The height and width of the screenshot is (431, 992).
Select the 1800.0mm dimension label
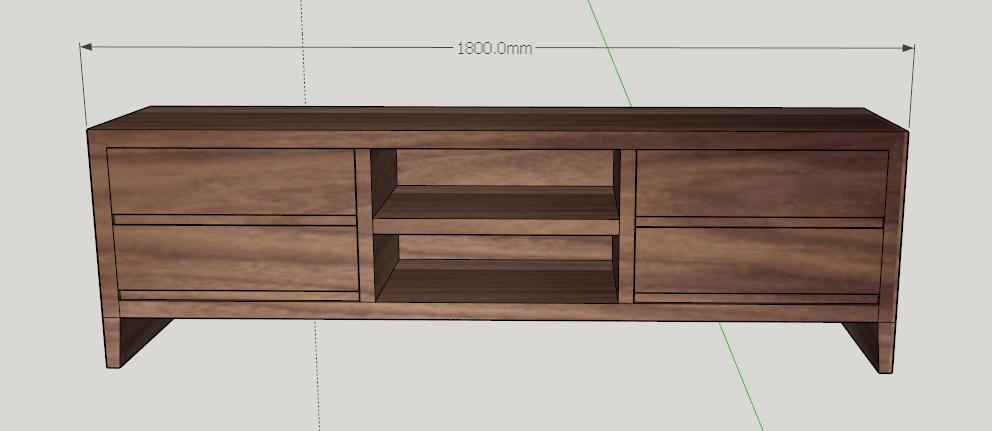click(x=494, y=48)
